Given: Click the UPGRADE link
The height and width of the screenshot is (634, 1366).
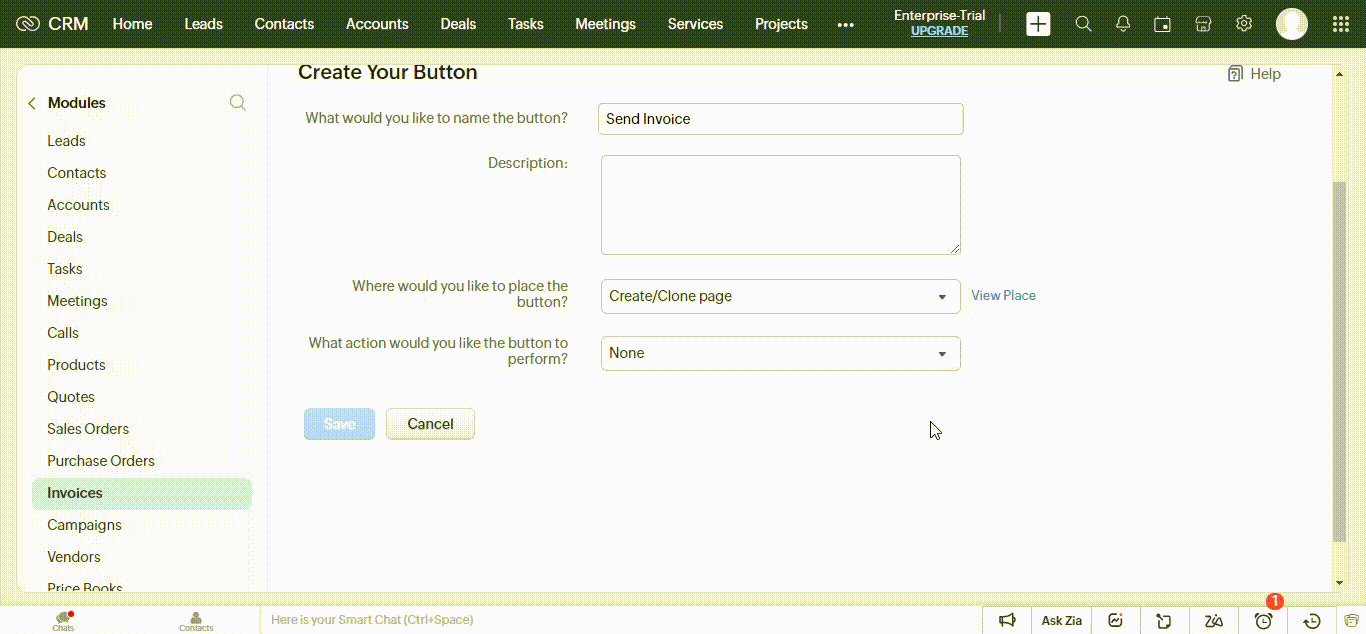Looking at the screenshot, I should [x=939, y=31].
